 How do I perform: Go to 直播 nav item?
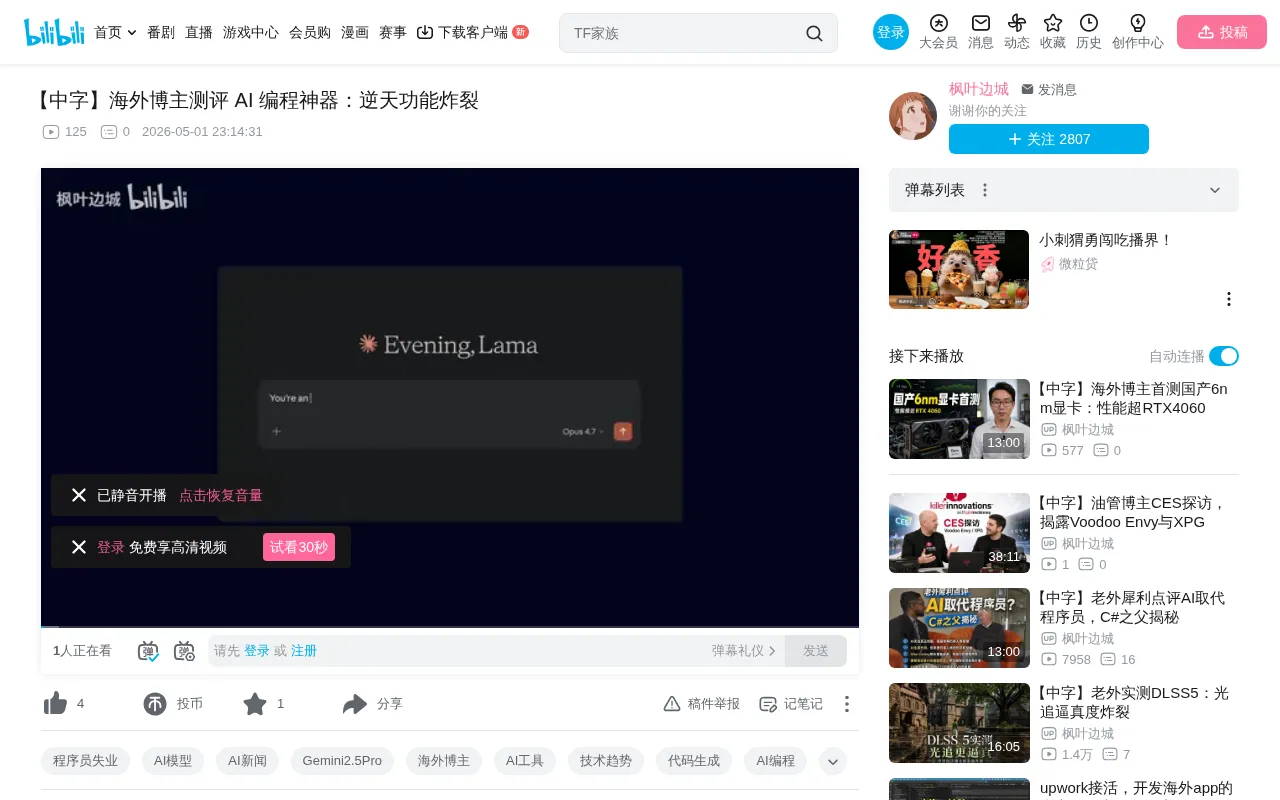pos(199,32)
